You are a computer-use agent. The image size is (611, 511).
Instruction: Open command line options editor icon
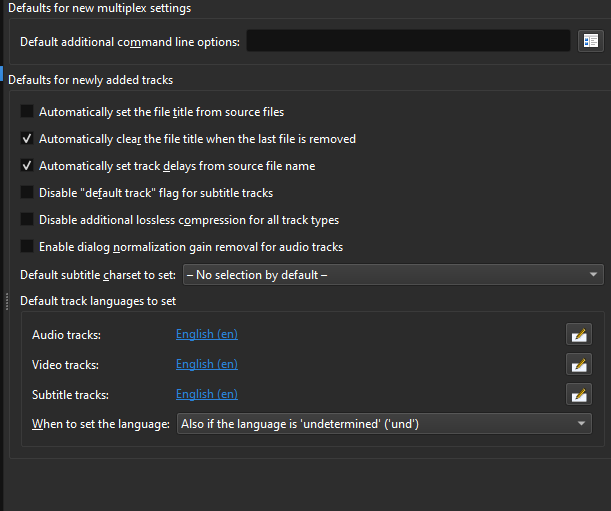pos(589,41)
